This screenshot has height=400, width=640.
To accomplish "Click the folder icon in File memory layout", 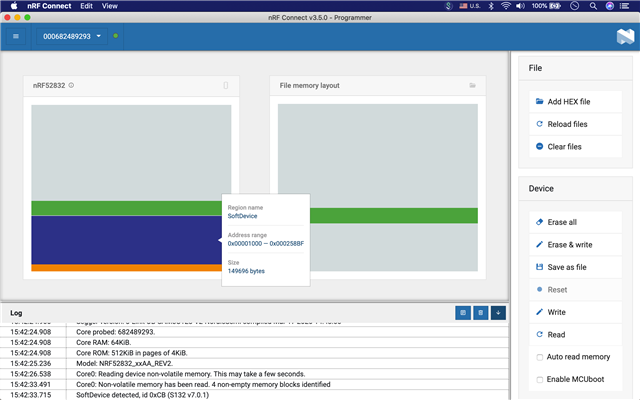I will point(472,85).
